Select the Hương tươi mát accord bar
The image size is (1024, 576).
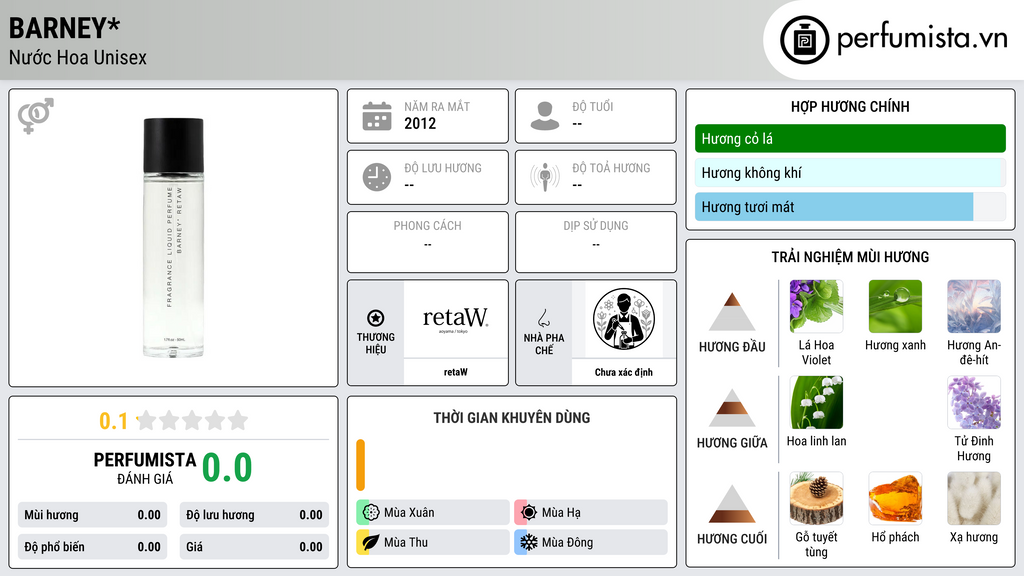click(x=850, y=207)
